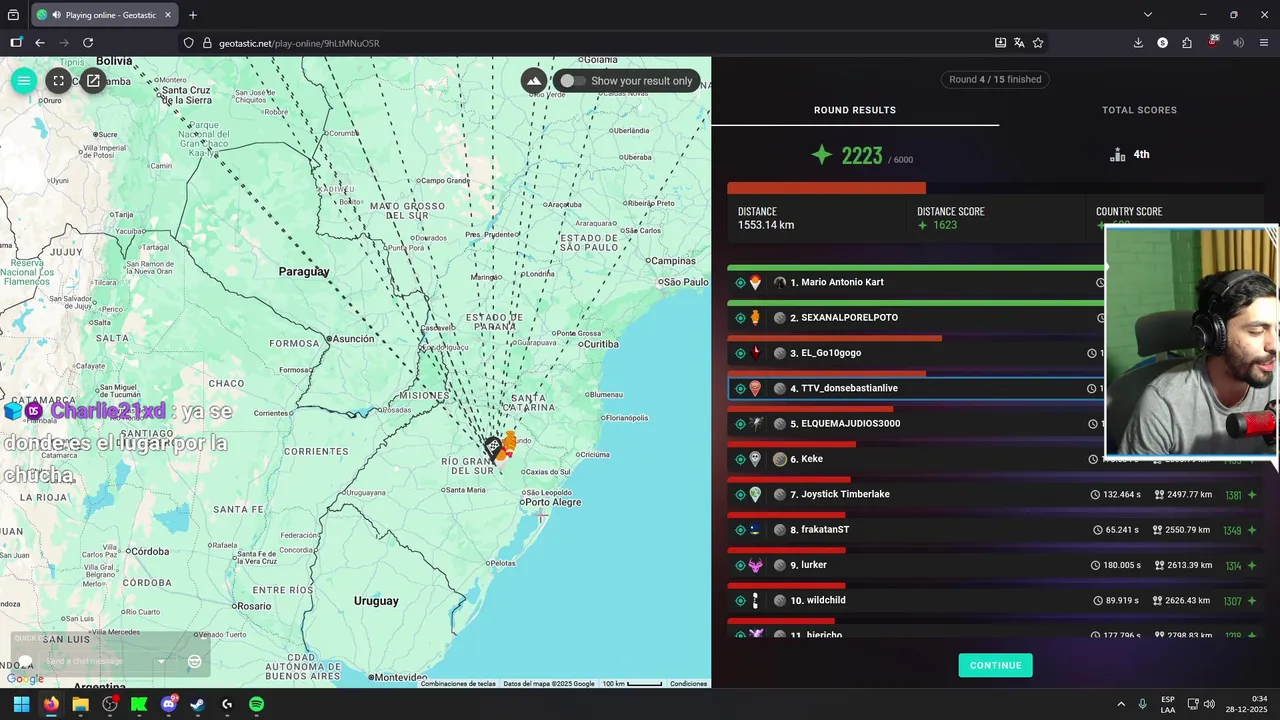Screen dimensions: 1280x720
Task: Switch to TOTAL SCORES tab
Action: pyautogui.click(x=1139, y=110)
